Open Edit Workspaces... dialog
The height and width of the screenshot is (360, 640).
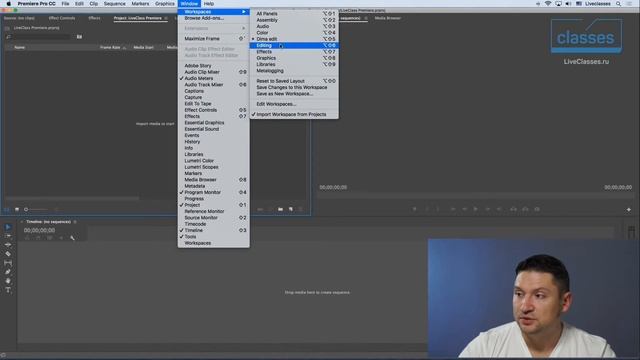point(294,104)
